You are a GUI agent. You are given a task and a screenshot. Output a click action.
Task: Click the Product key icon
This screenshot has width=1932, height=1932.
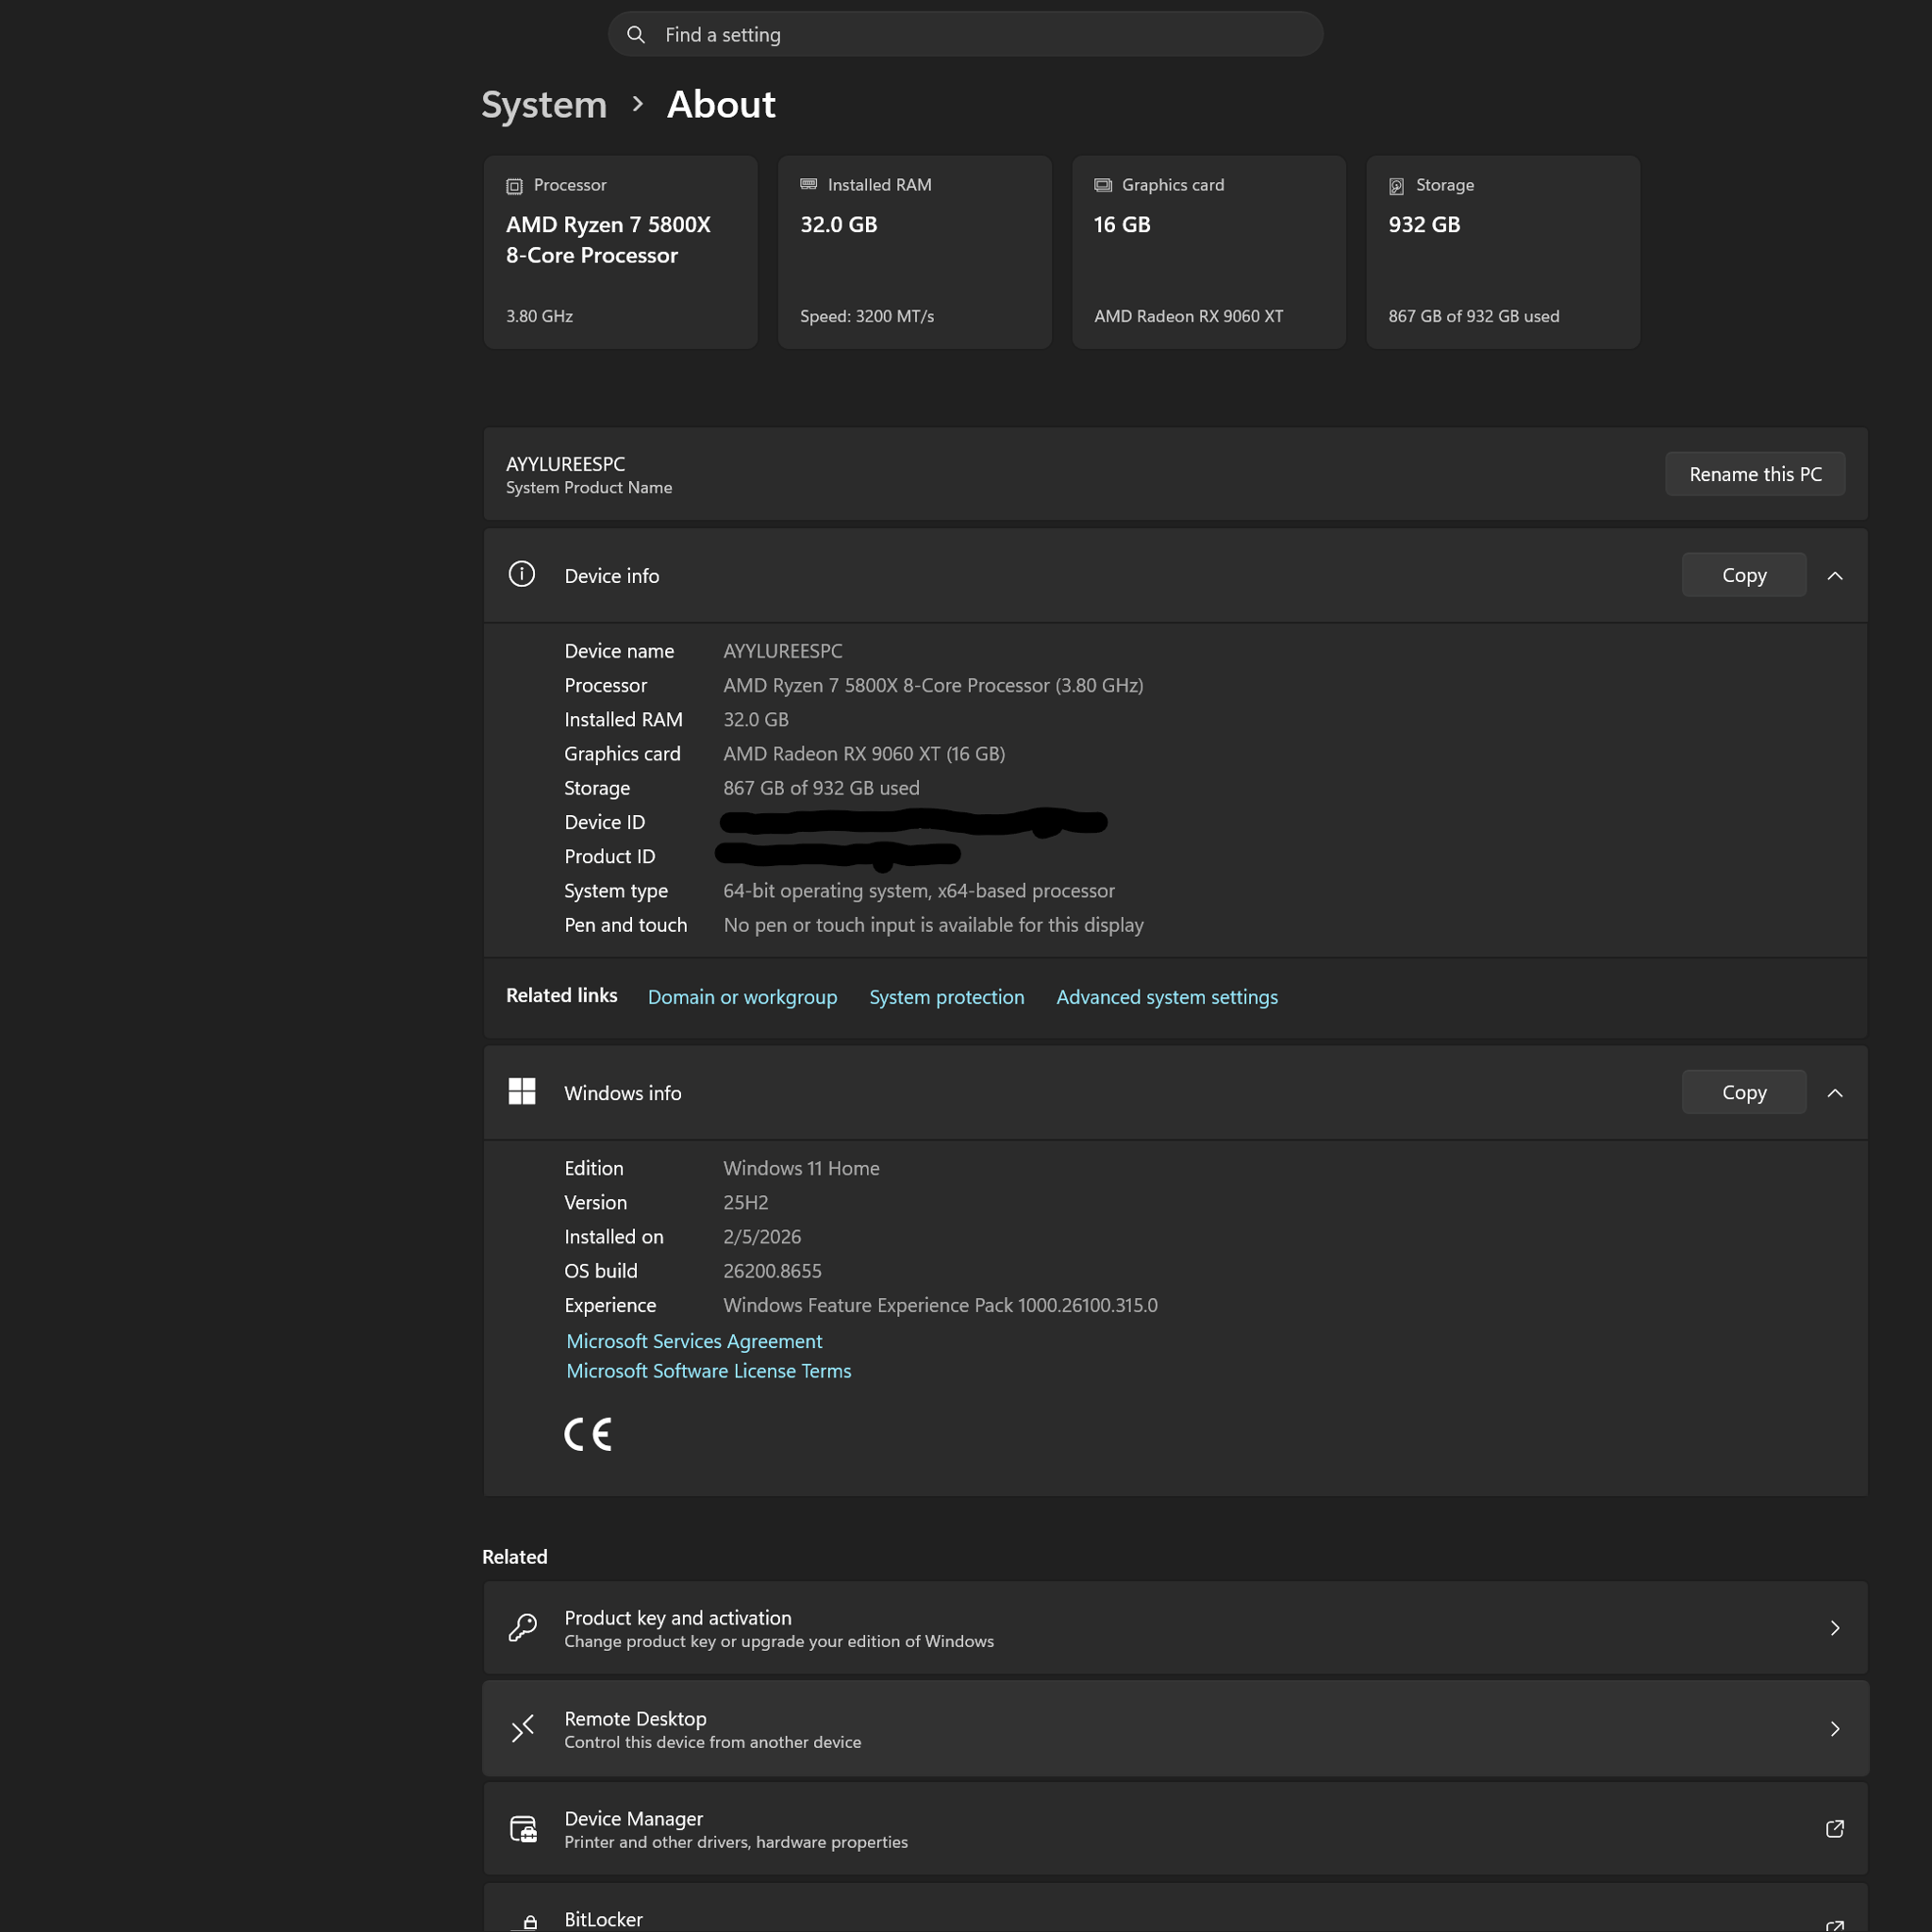(x=522, y=1628)
